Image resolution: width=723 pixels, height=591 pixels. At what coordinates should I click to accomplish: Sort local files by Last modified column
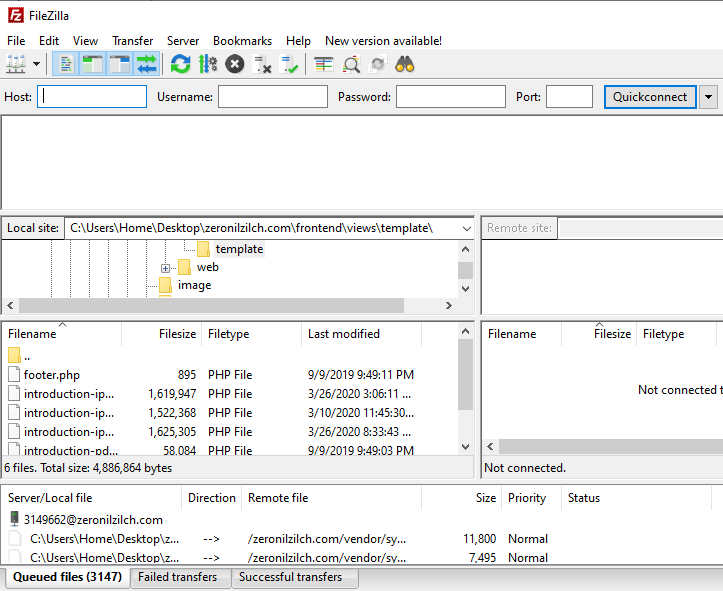pyautogui.click(x=362, y=334)
